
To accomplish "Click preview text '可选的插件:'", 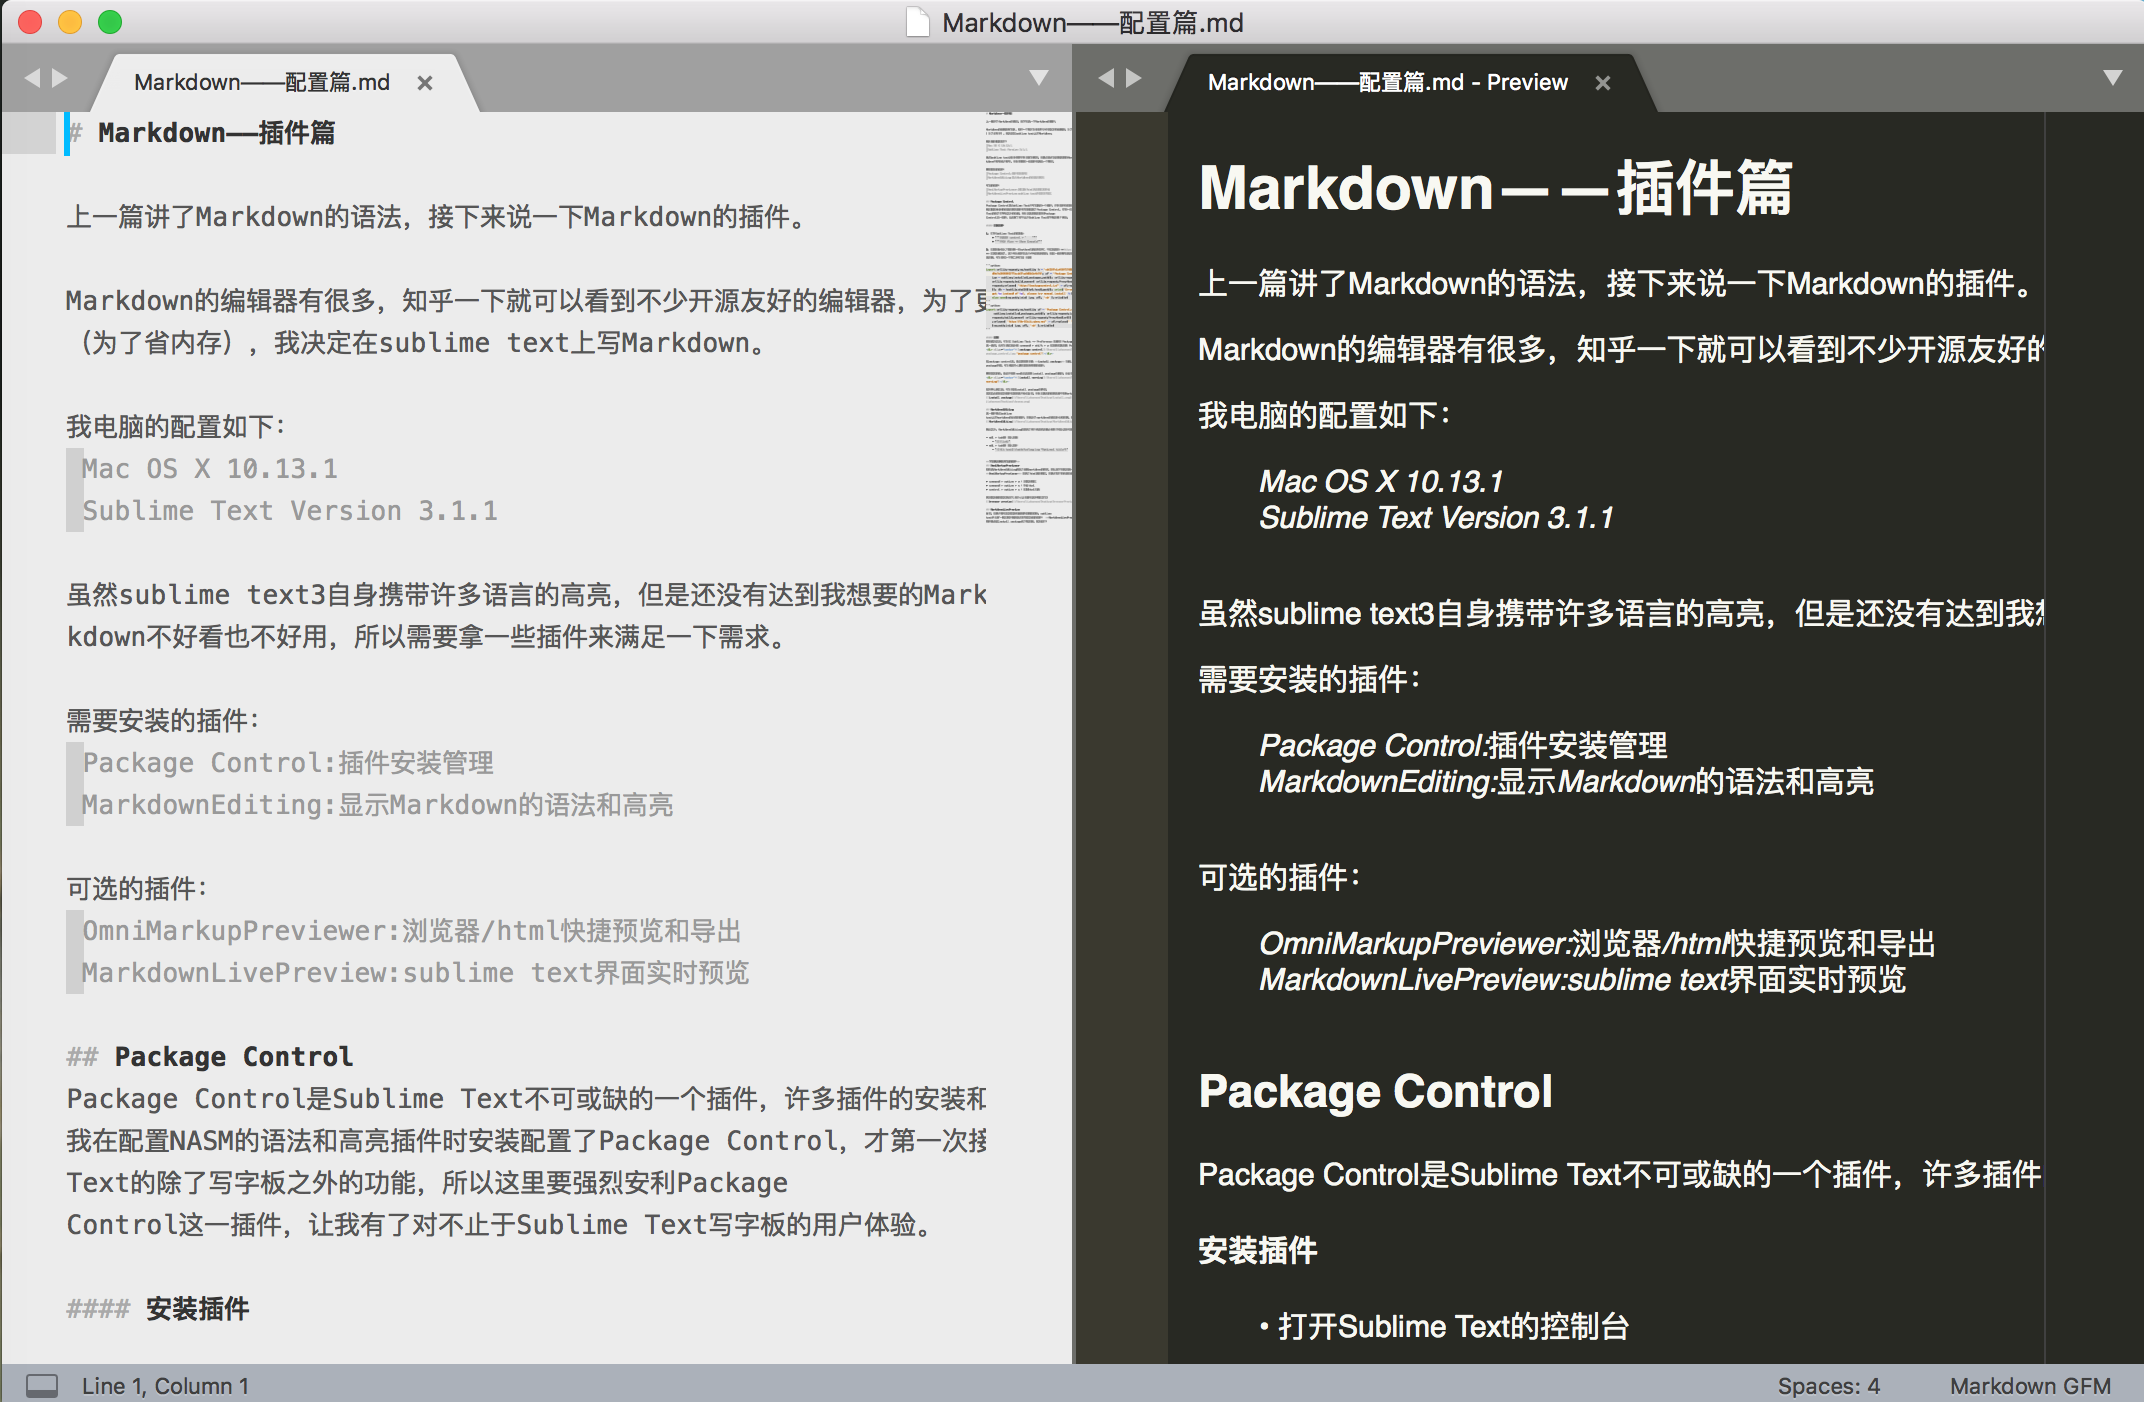I will (x=1280, y=877).
